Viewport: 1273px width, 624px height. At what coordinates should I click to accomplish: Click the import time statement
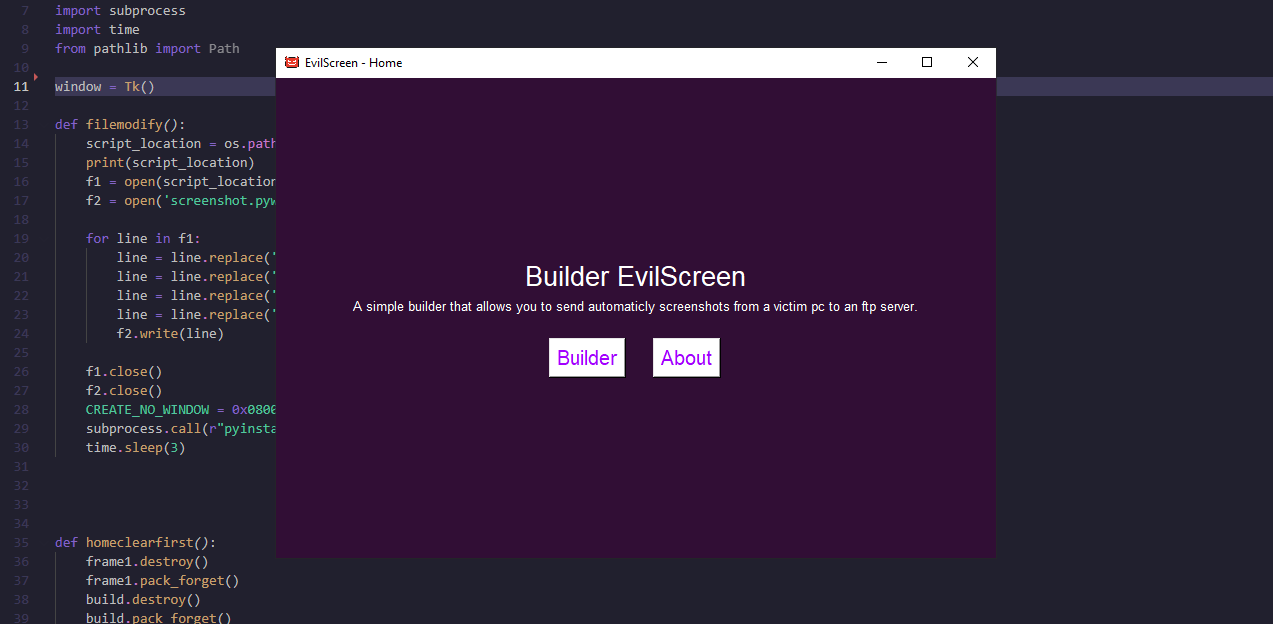(x=95, y=29)
